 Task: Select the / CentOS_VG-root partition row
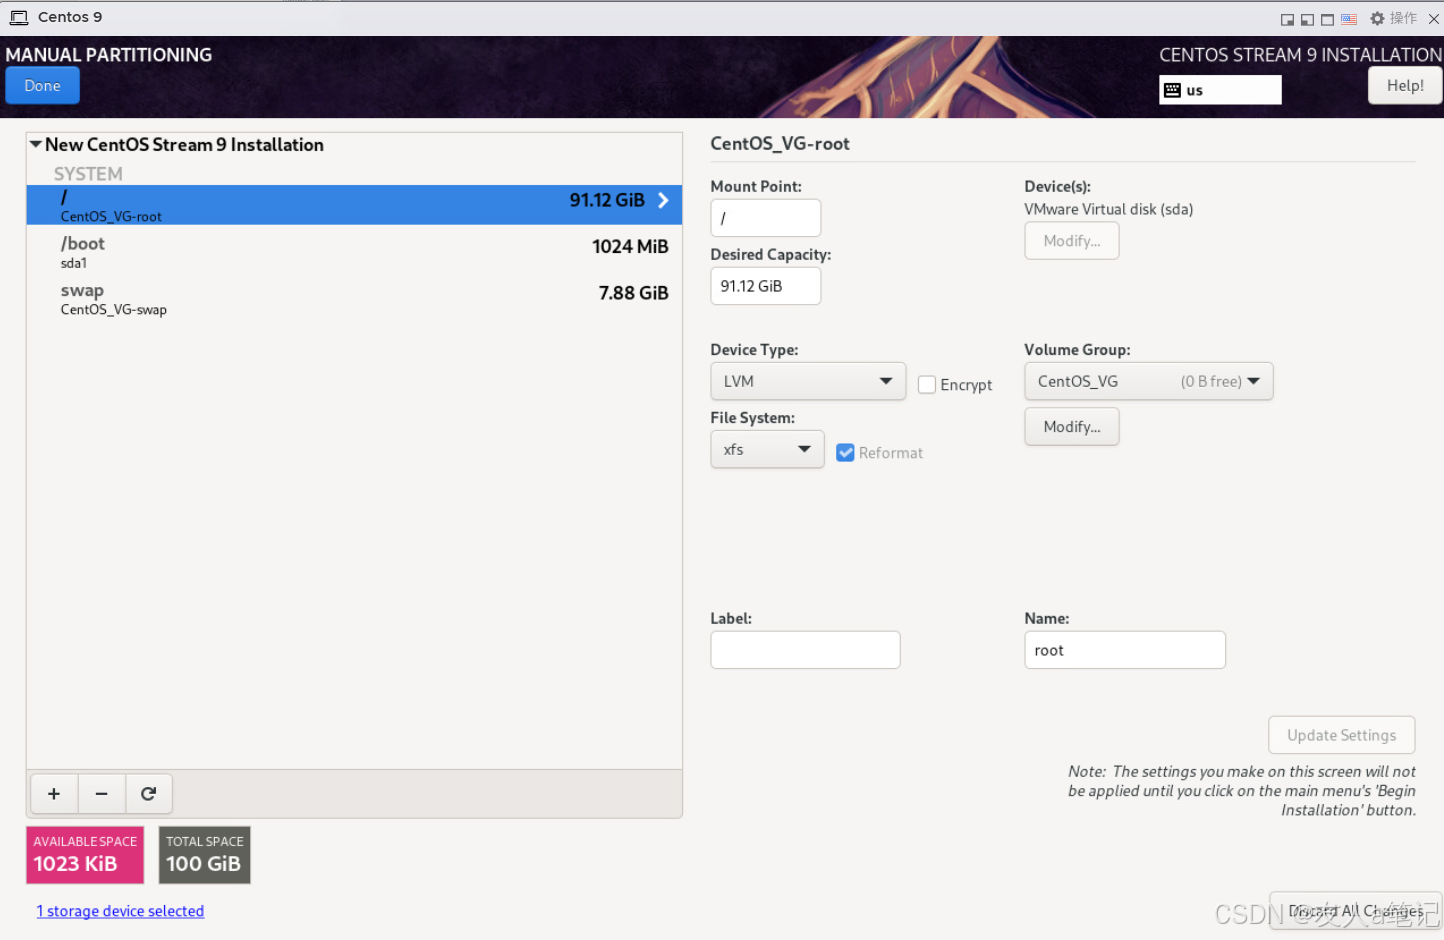(354, 205)
